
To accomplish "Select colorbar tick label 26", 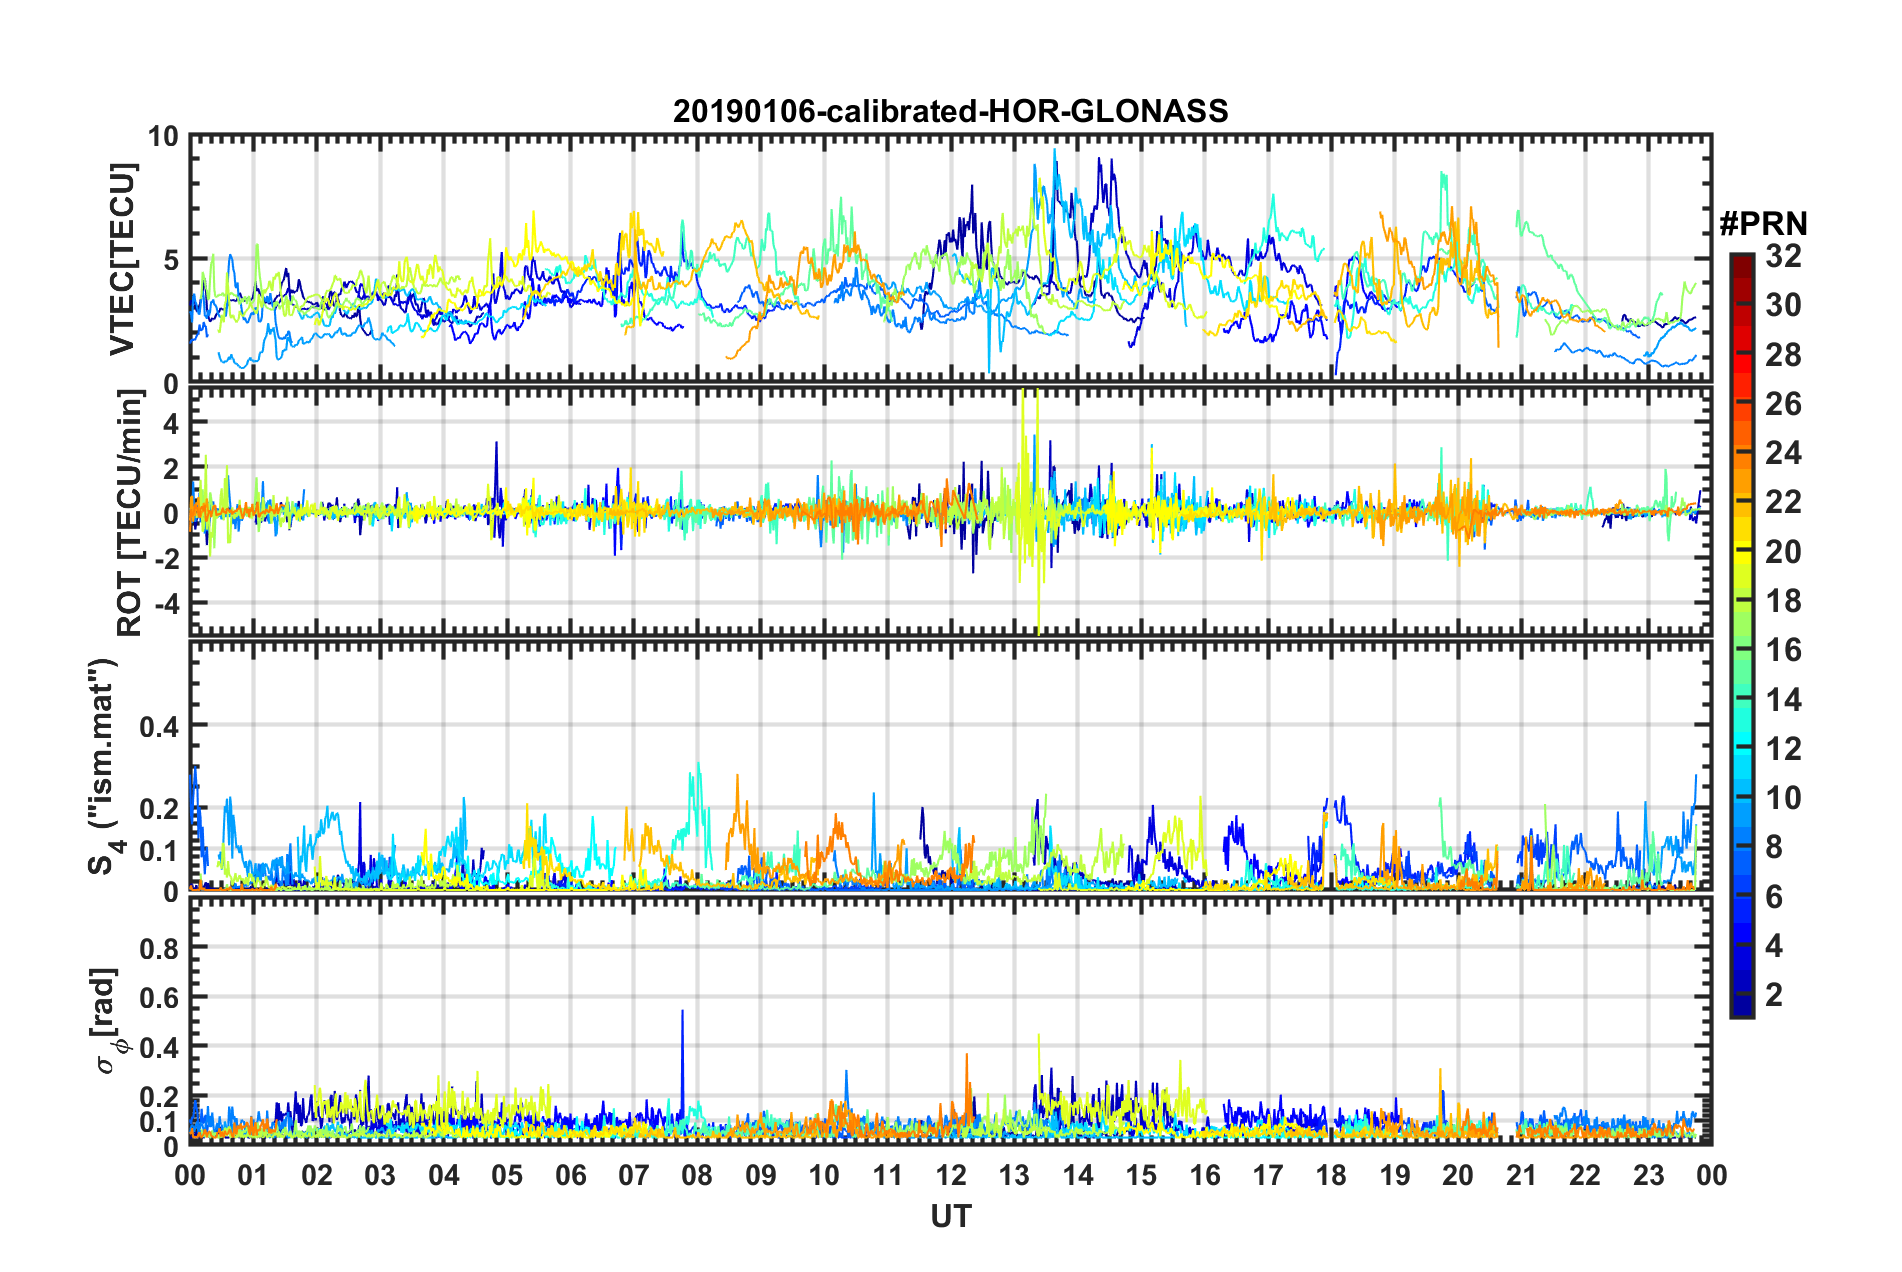I will [1783, 404].
